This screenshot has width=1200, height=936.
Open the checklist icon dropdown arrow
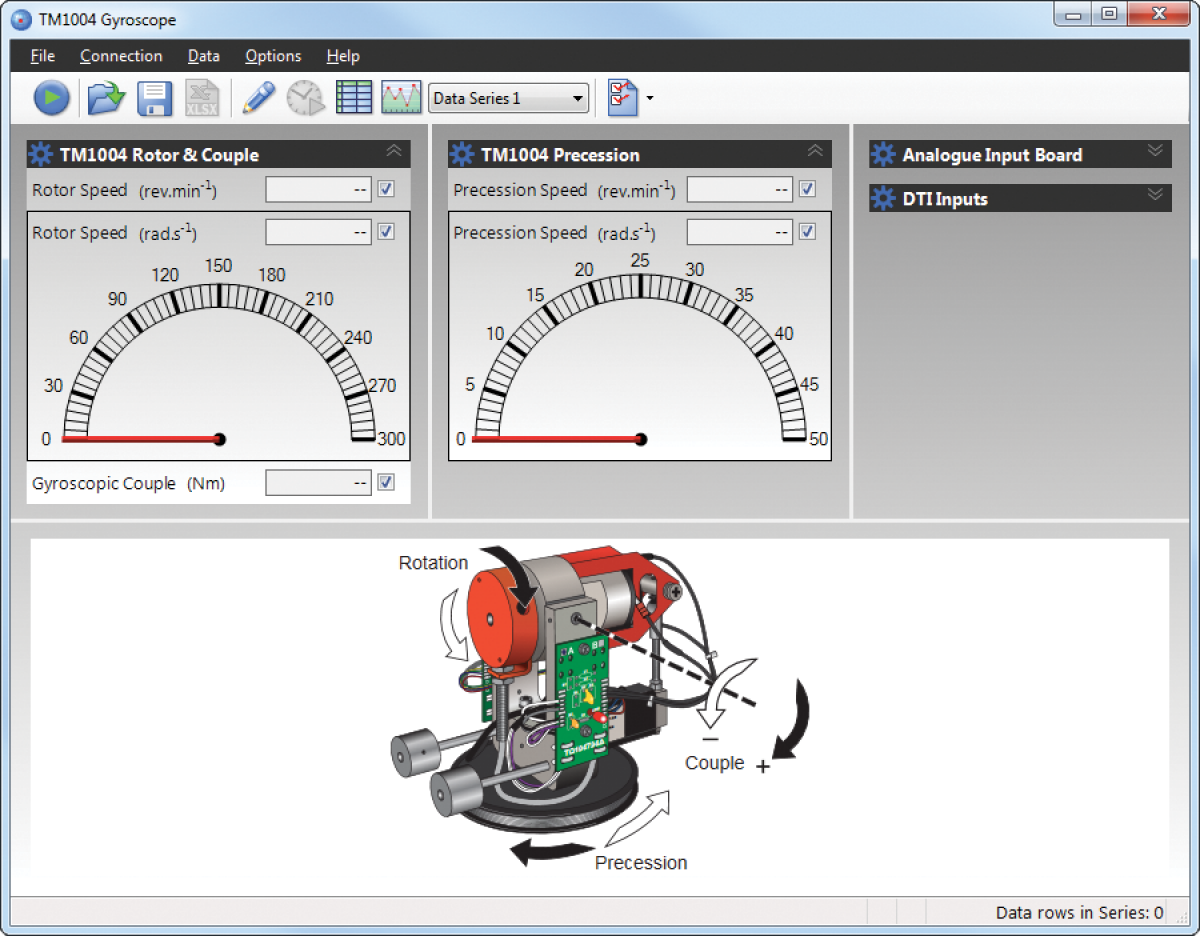coord(650,98)
